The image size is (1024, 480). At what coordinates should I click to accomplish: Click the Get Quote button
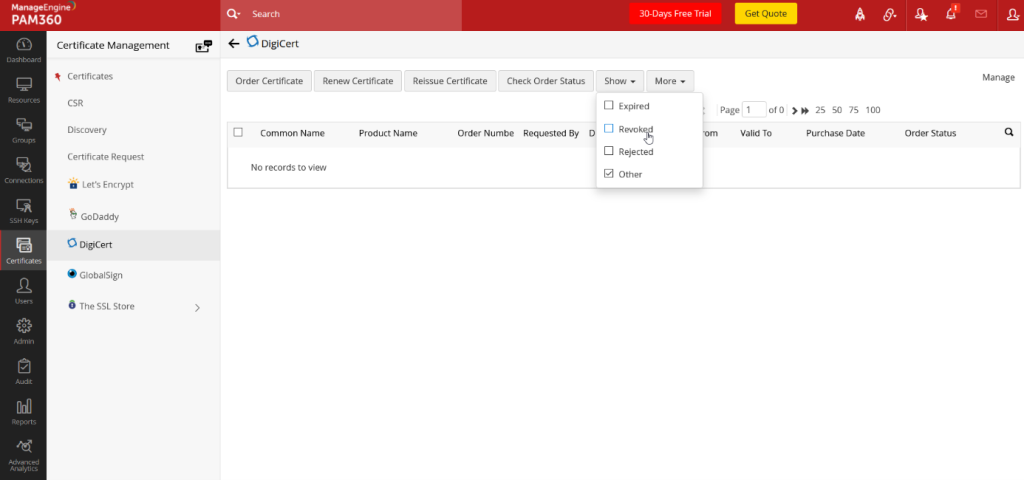765,14
